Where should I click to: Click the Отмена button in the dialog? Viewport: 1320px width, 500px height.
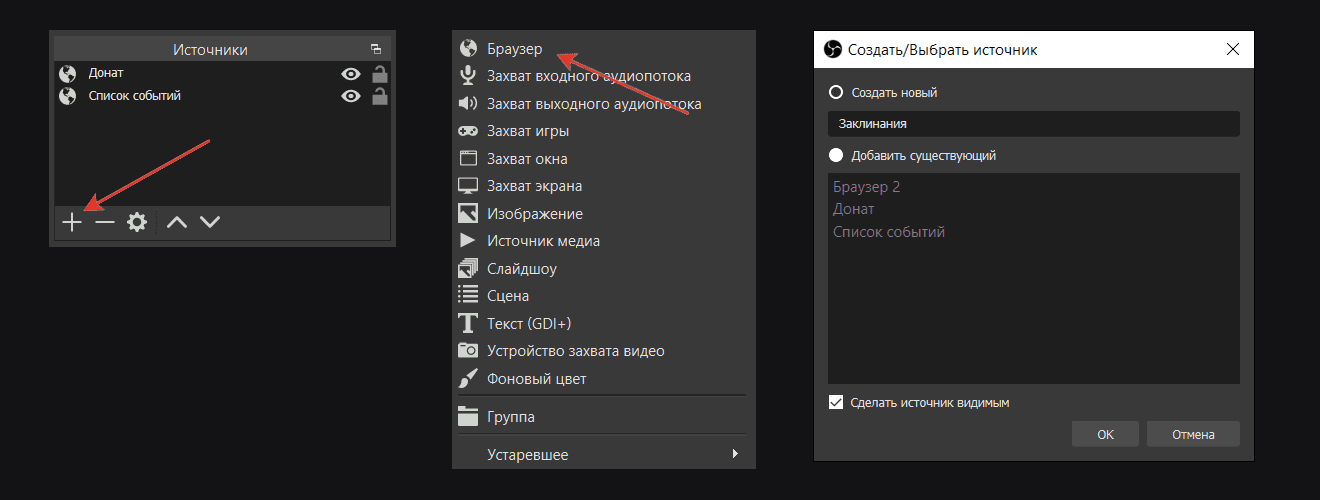point(1193,434)
